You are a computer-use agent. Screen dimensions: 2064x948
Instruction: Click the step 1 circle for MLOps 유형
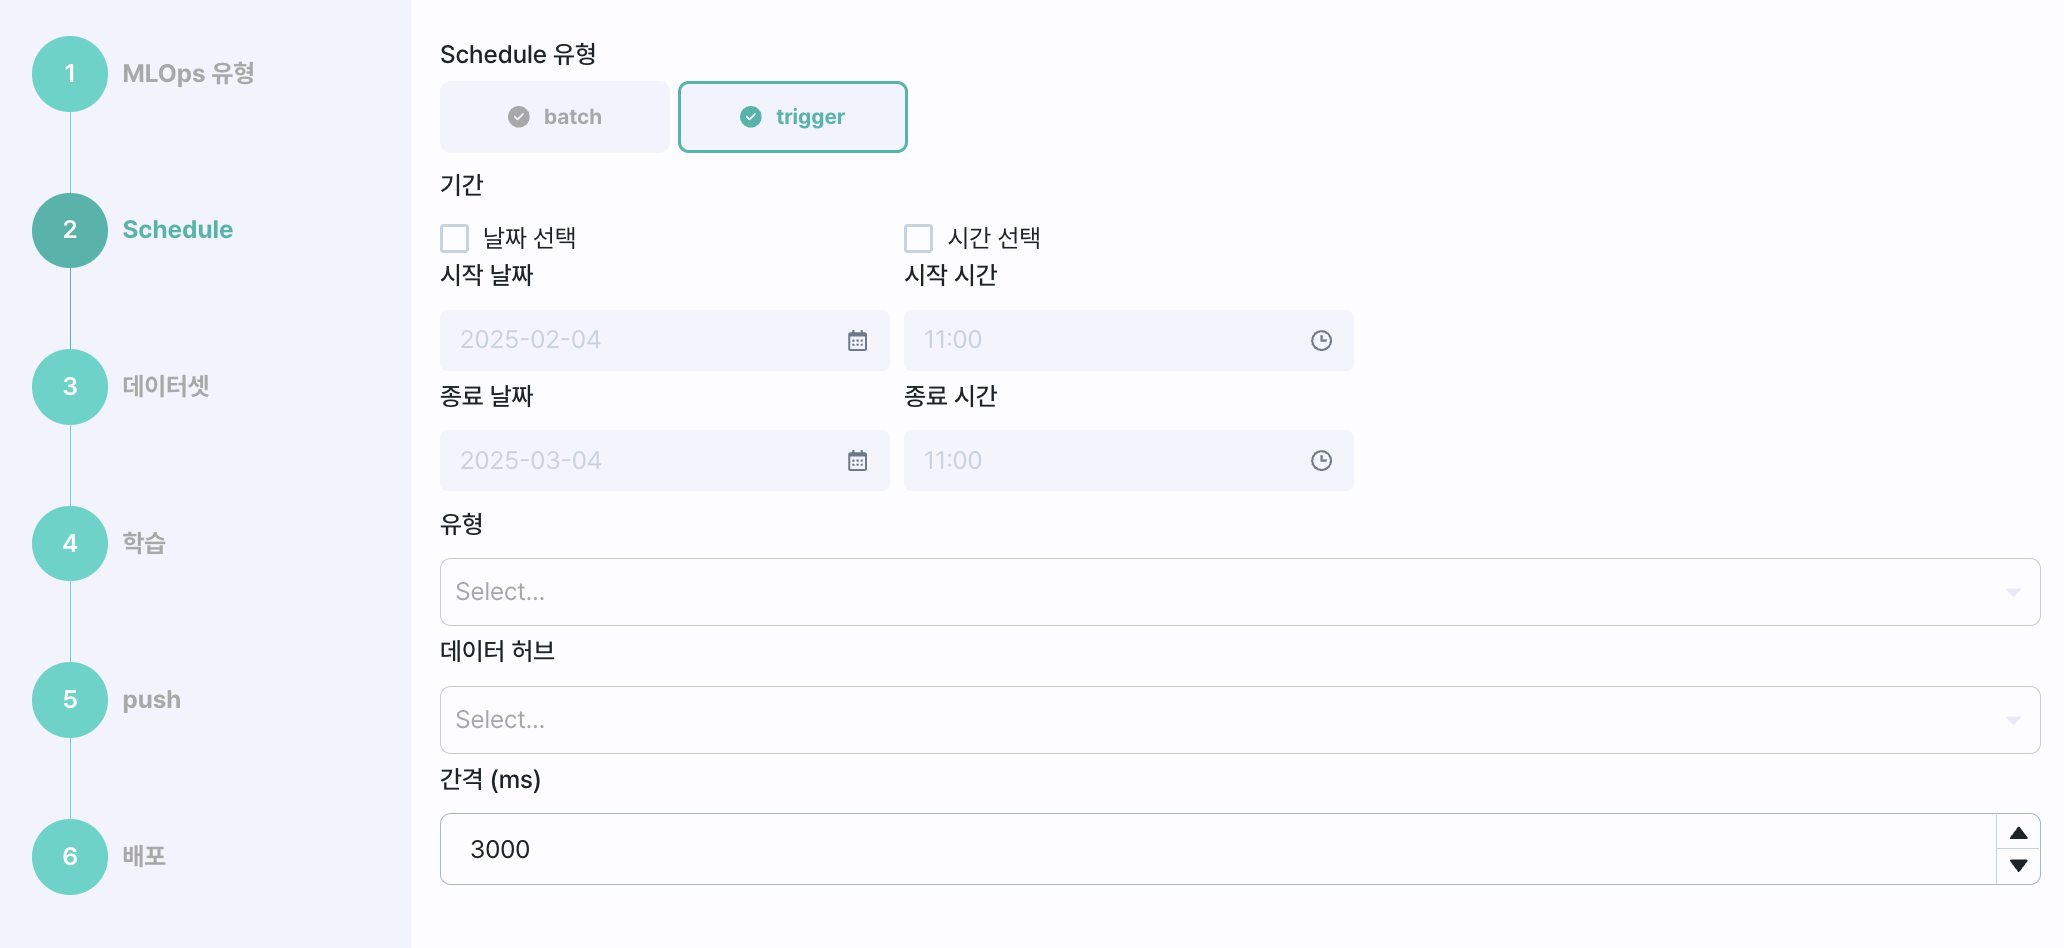70,74
